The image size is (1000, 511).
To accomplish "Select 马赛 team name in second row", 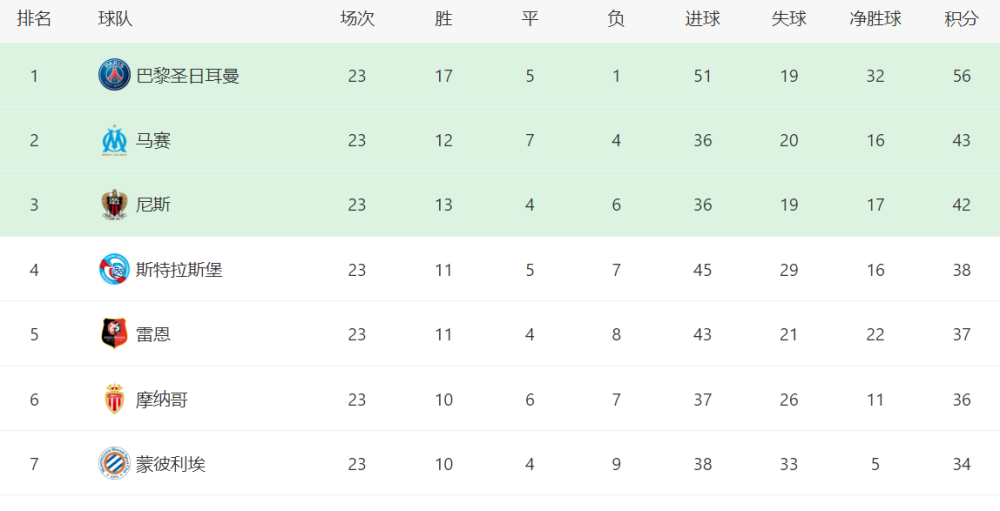I will click(x=154, y=140).
